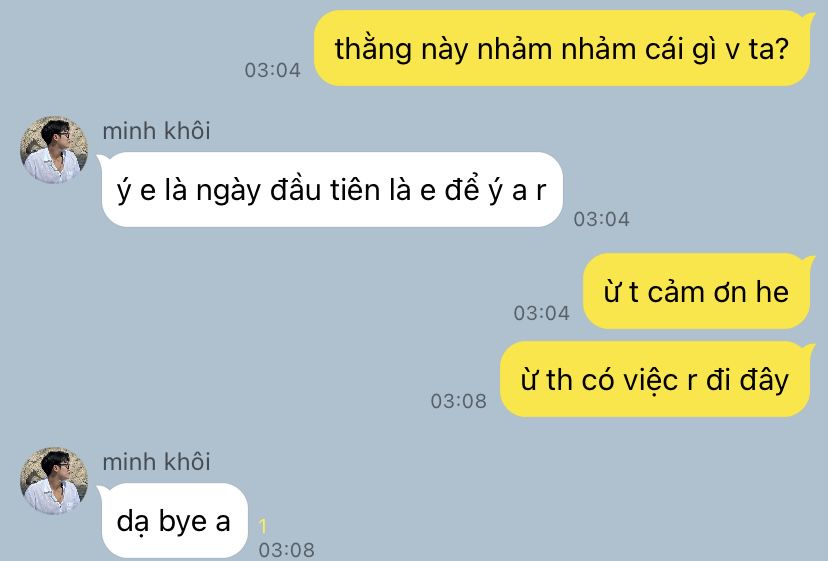The image size is (828, 561).
Task: Click the 03:08 time beside 'ừ th có việc'
Action: click(x=458, y=401)
